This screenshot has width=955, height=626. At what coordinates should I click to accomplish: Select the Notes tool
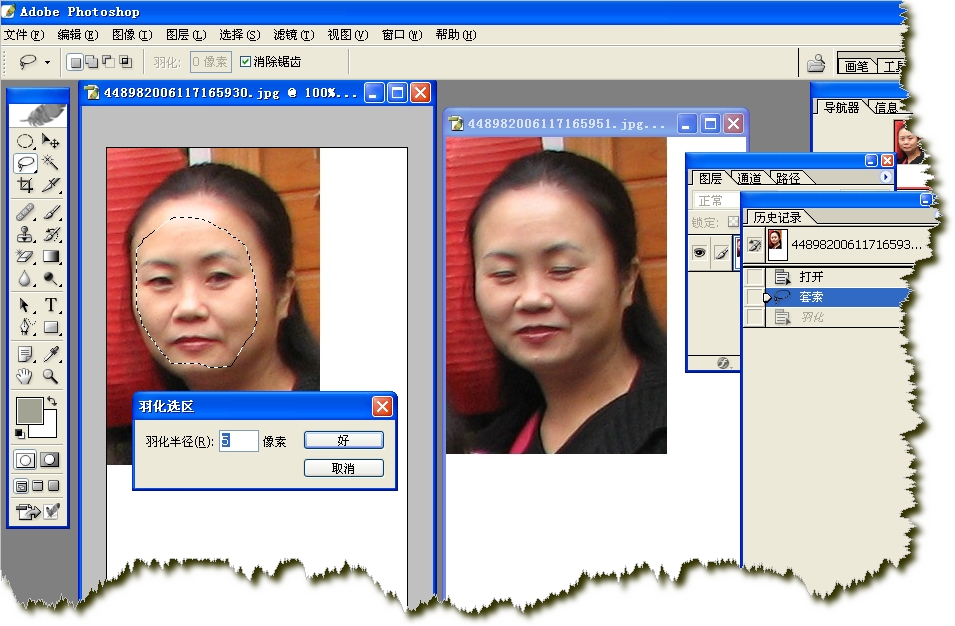click(x=25, y=354)
